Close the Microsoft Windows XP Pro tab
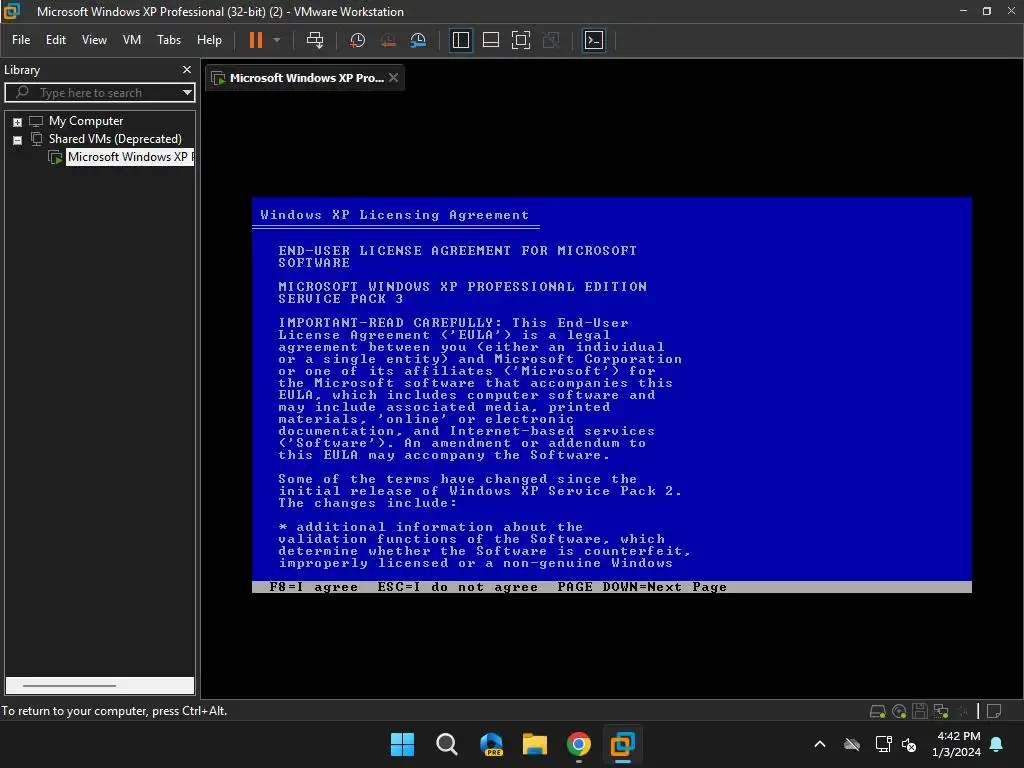Screen dimensions: 1024x768 coord(393,77)
